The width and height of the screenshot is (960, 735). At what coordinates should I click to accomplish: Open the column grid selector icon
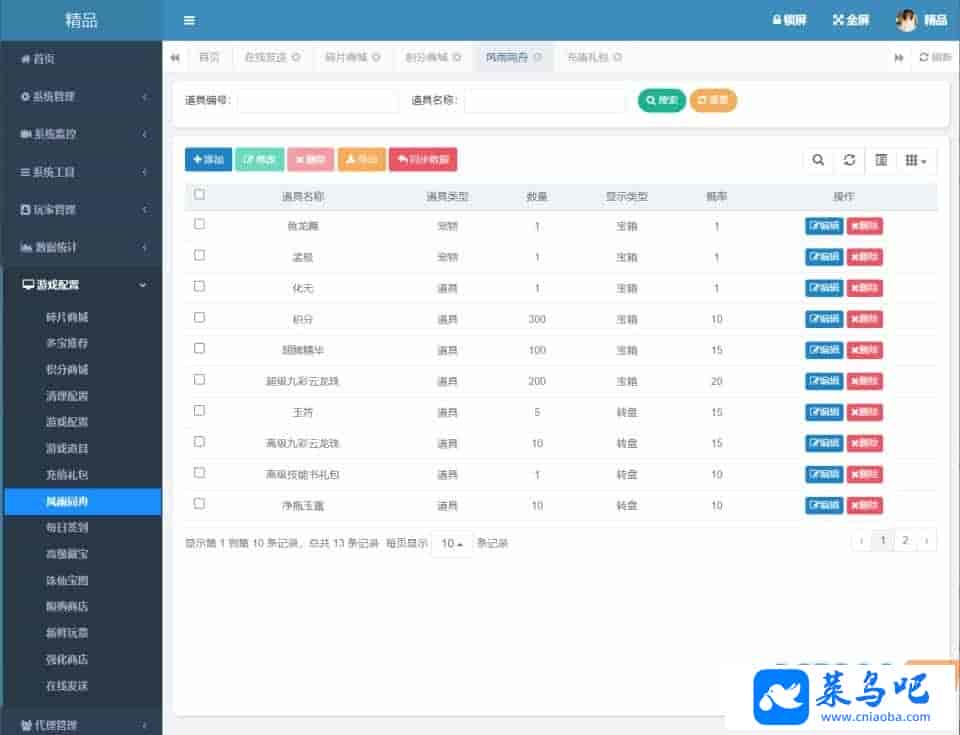[x=916, y=160]
